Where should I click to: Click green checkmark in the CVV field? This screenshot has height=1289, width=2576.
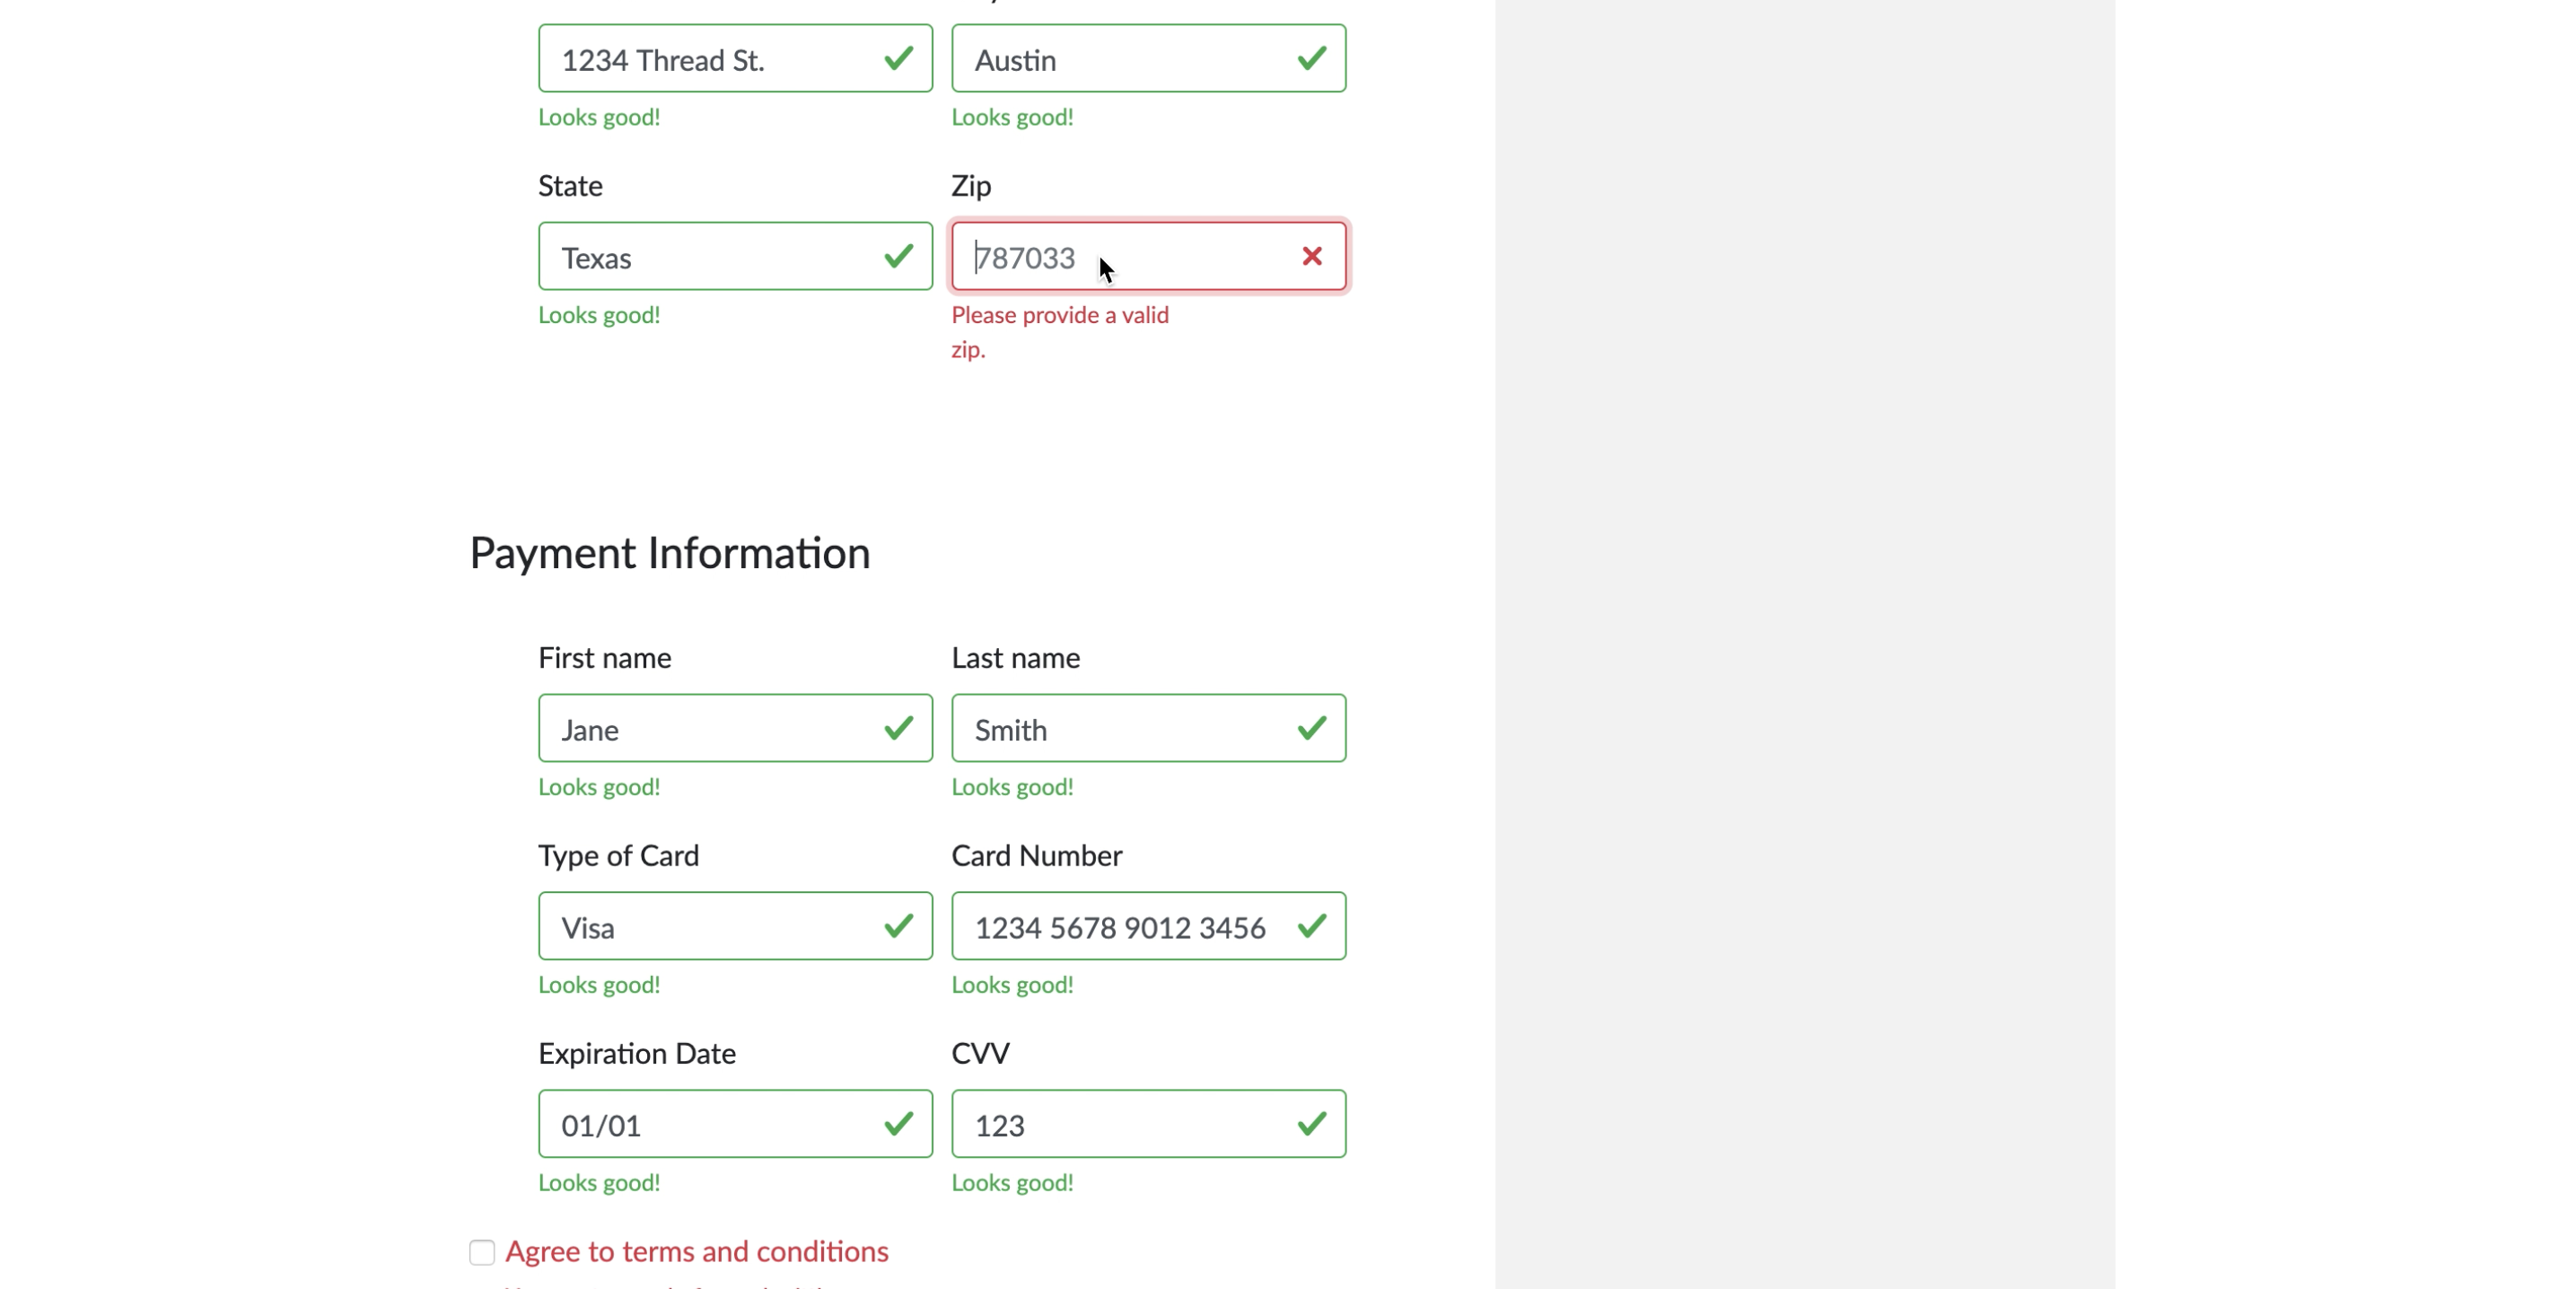click(x=1311, y=1124)
